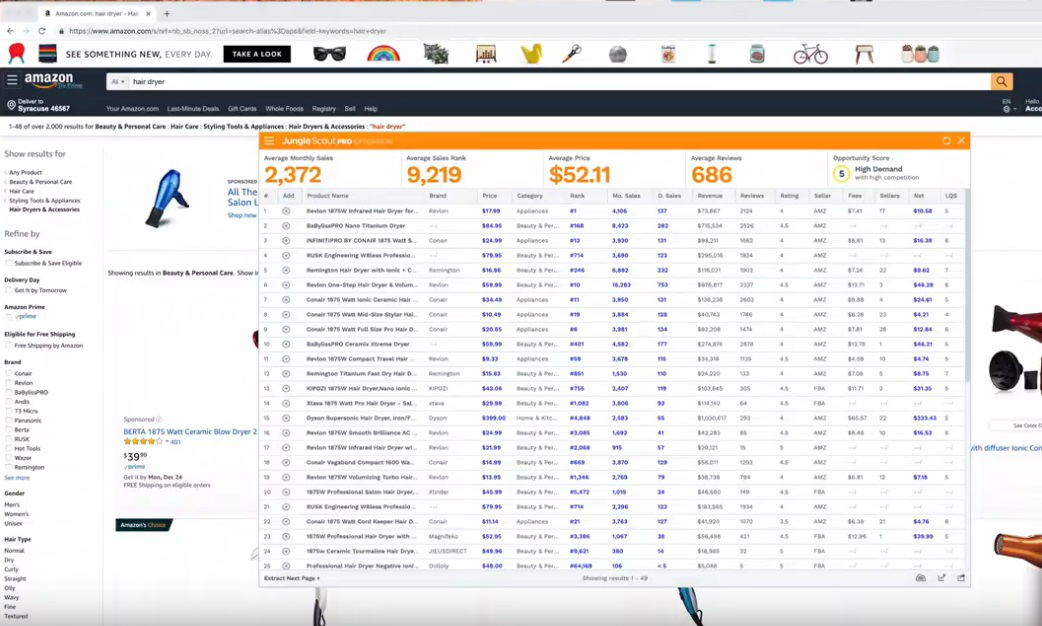Add the Revlon 1875W Infrared Hair Dryer row
Image resolution: width=1042 pixels, height=626 pixels.
pos(286,211)
